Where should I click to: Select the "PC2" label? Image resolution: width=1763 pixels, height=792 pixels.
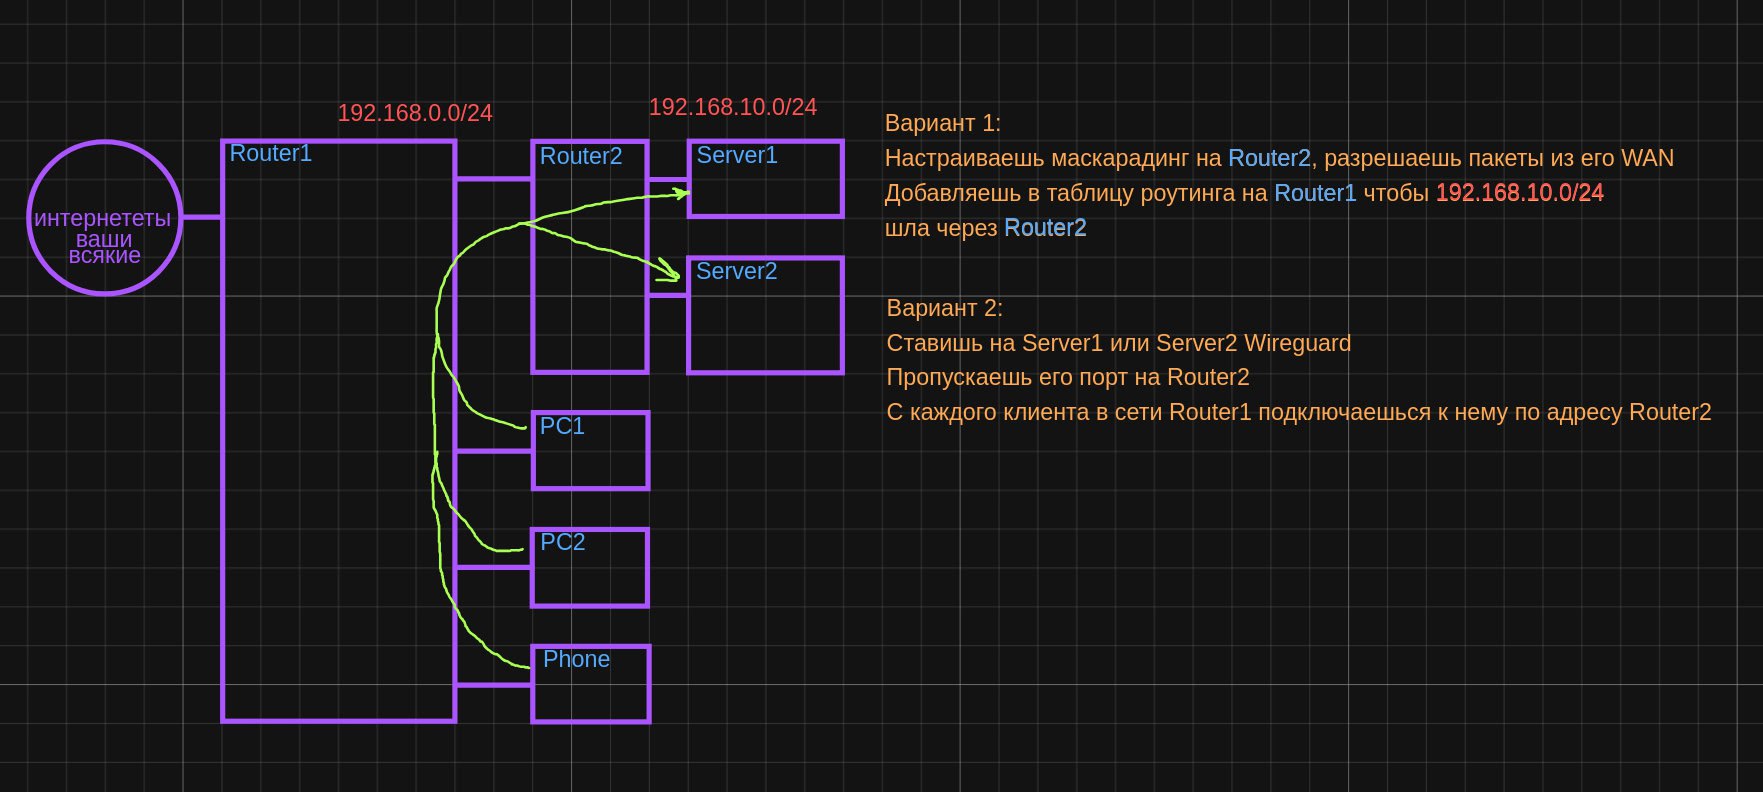pyautogui.click(x=563, y=542)
